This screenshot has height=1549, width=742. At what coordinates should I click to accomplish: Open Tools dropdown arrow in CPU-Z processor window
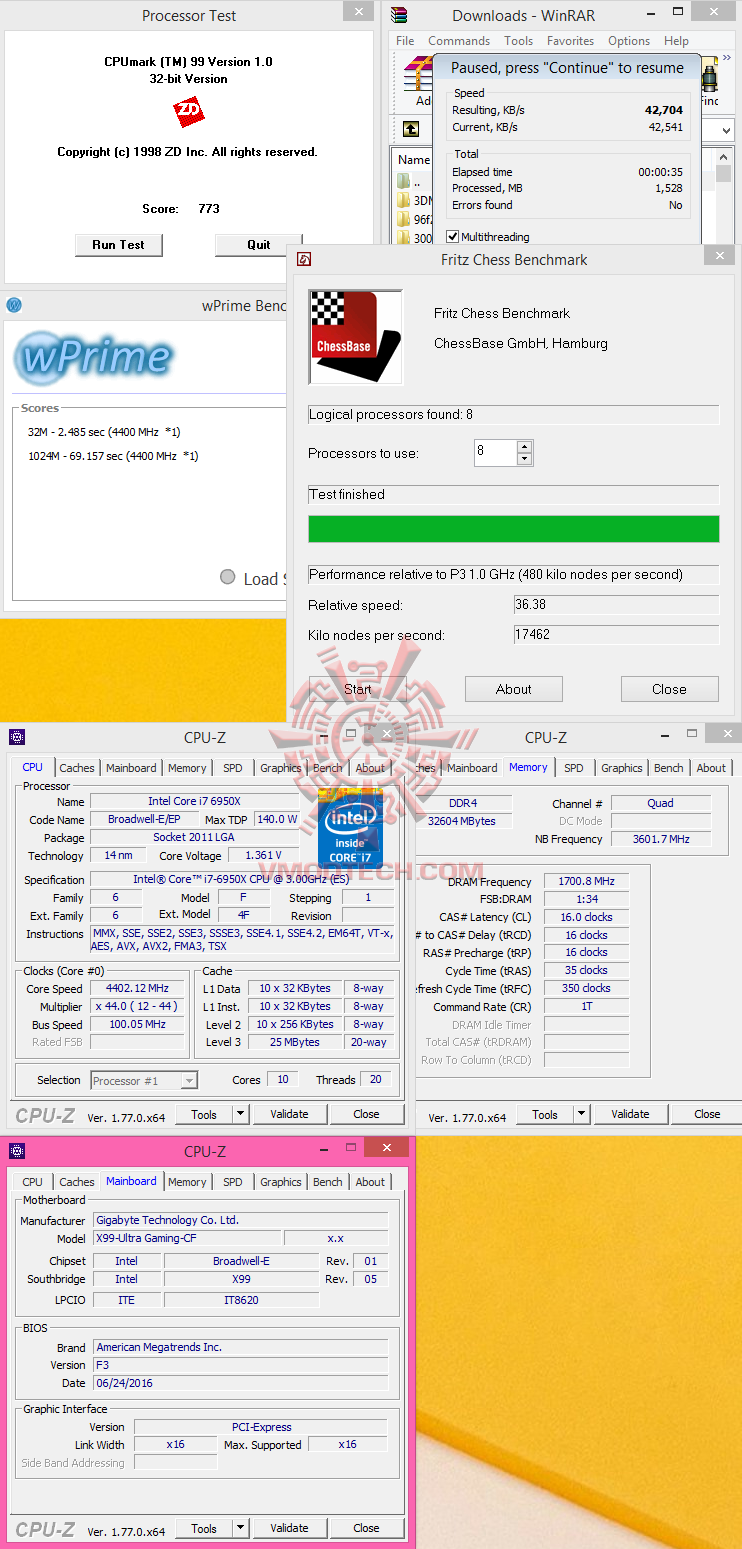tap(240, 1114)
